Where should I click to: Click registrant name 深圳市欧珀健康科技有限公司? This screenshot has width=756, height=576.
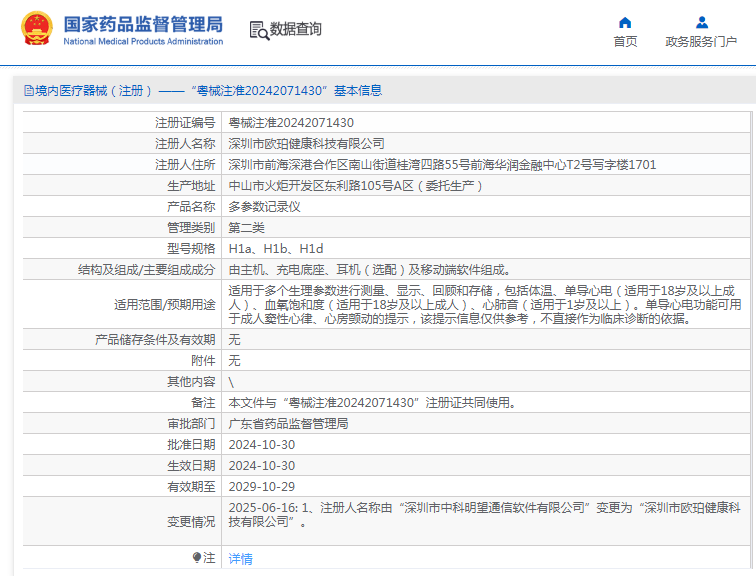click(306, 144)
